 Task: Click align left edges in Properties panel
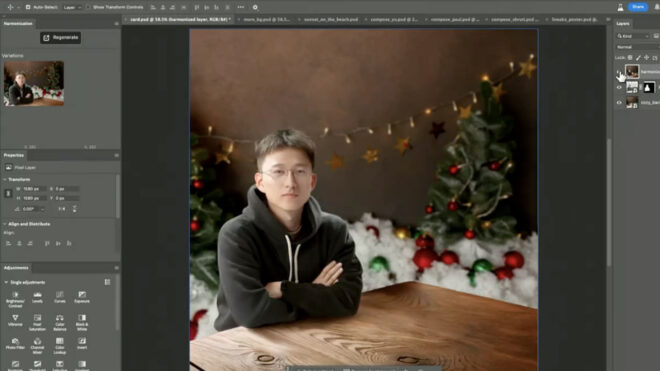[x=8, y=243]
